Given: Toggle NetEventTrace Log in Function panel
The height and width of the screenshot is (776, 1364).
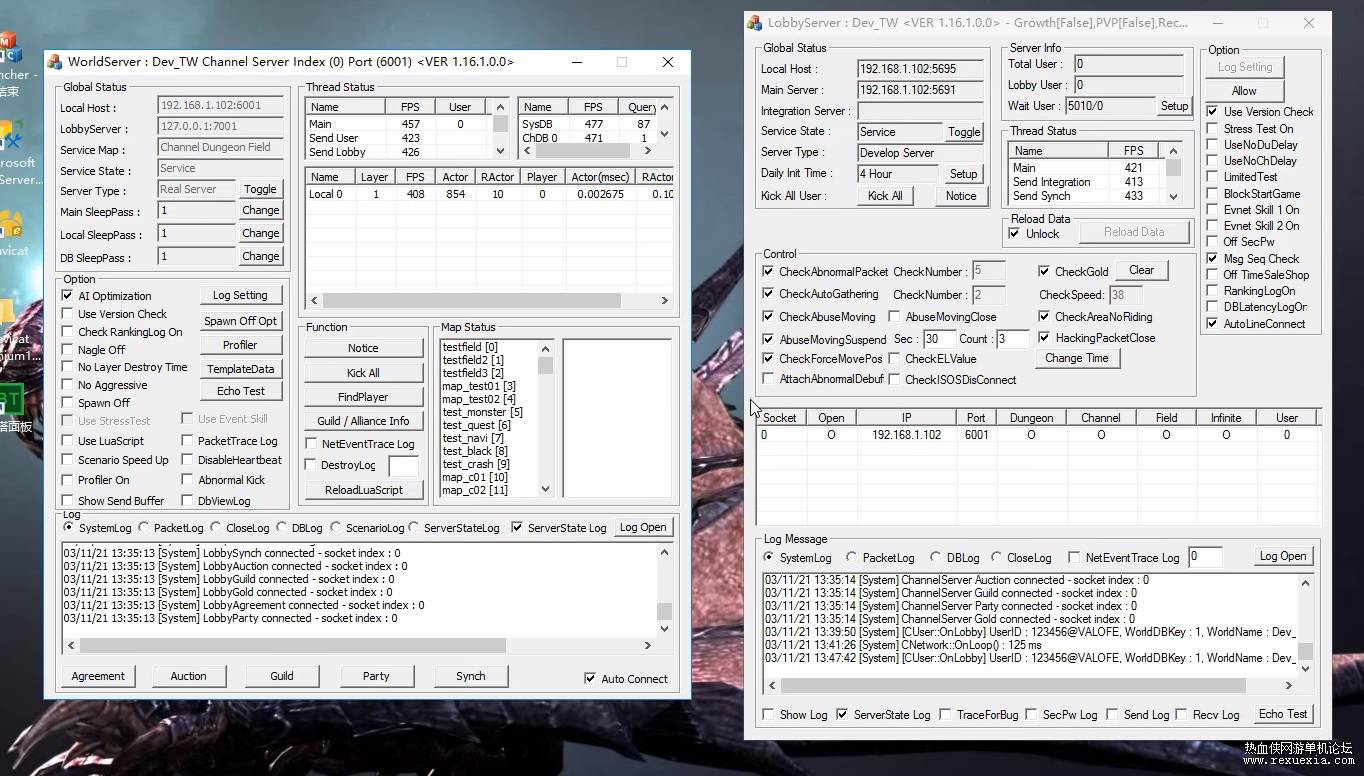Looking at the screenshot, I should tap(311, 444).
